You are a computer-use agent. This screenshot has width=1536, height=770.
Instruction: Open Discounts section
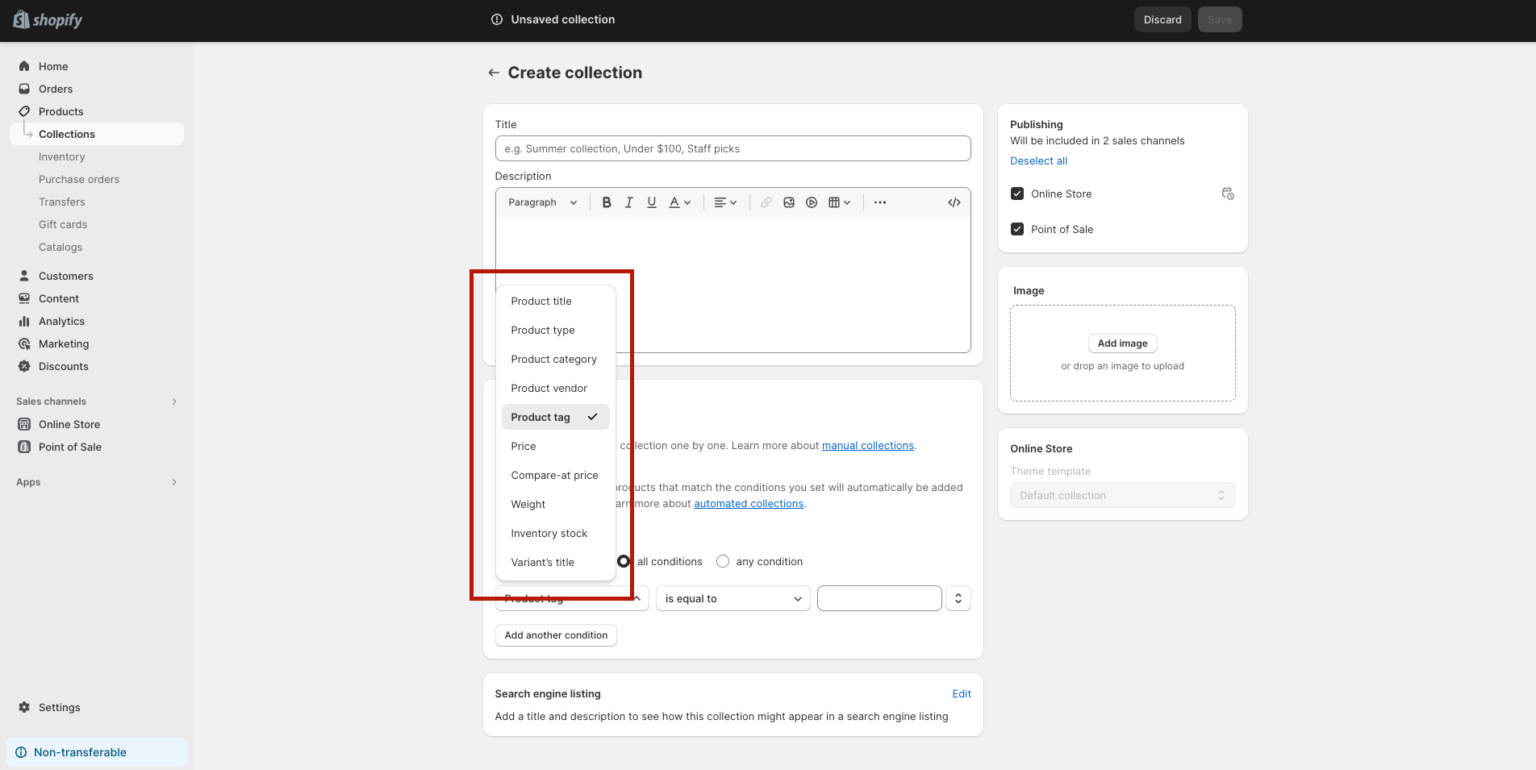click(x=63, y=366)
